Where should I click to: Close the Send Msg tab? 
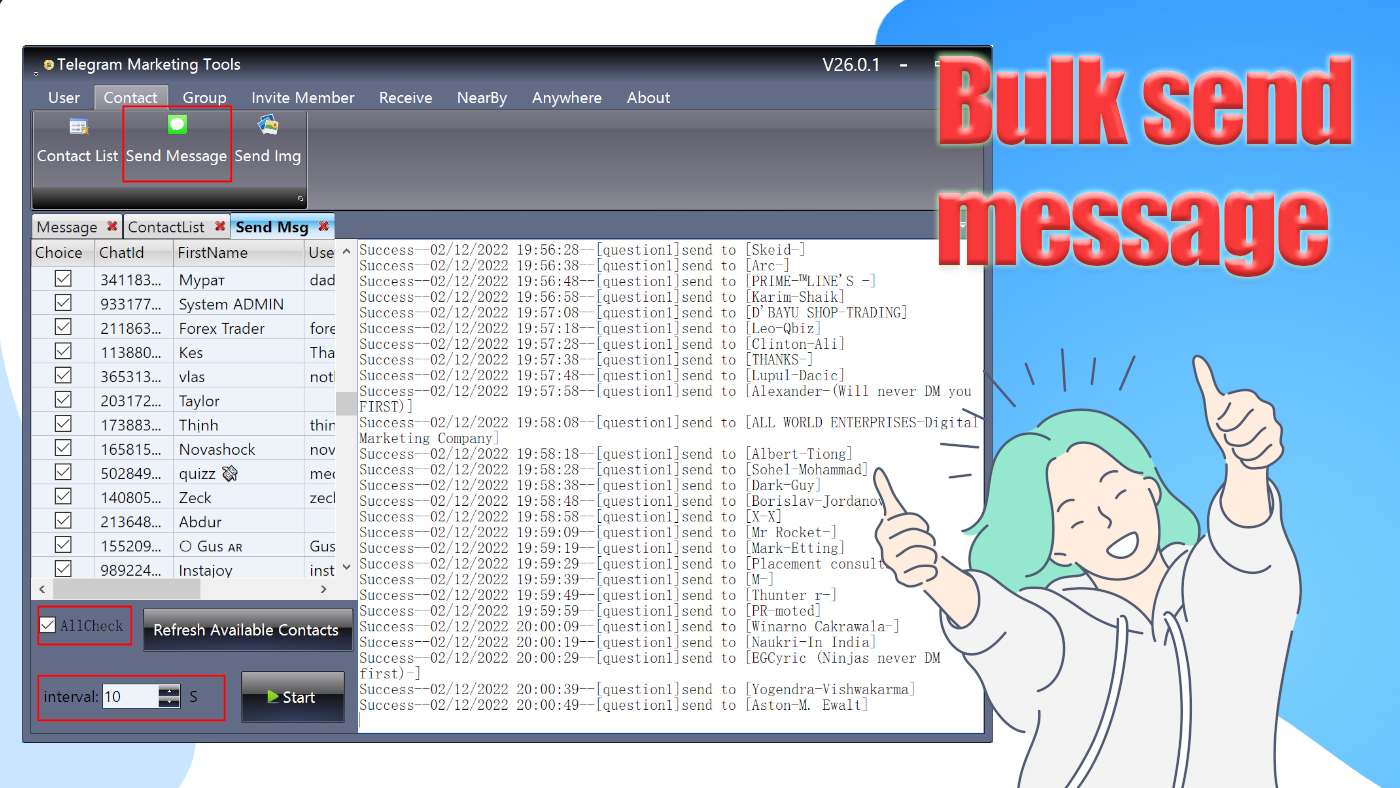point(323,227)
